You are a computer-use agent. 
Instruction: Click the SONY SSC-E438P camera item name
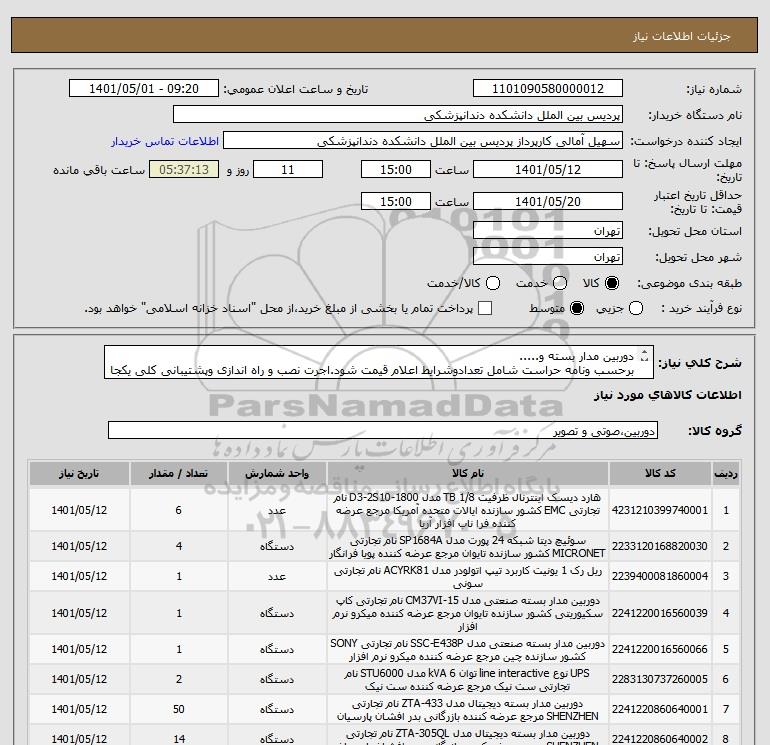(x=468, y=650)
